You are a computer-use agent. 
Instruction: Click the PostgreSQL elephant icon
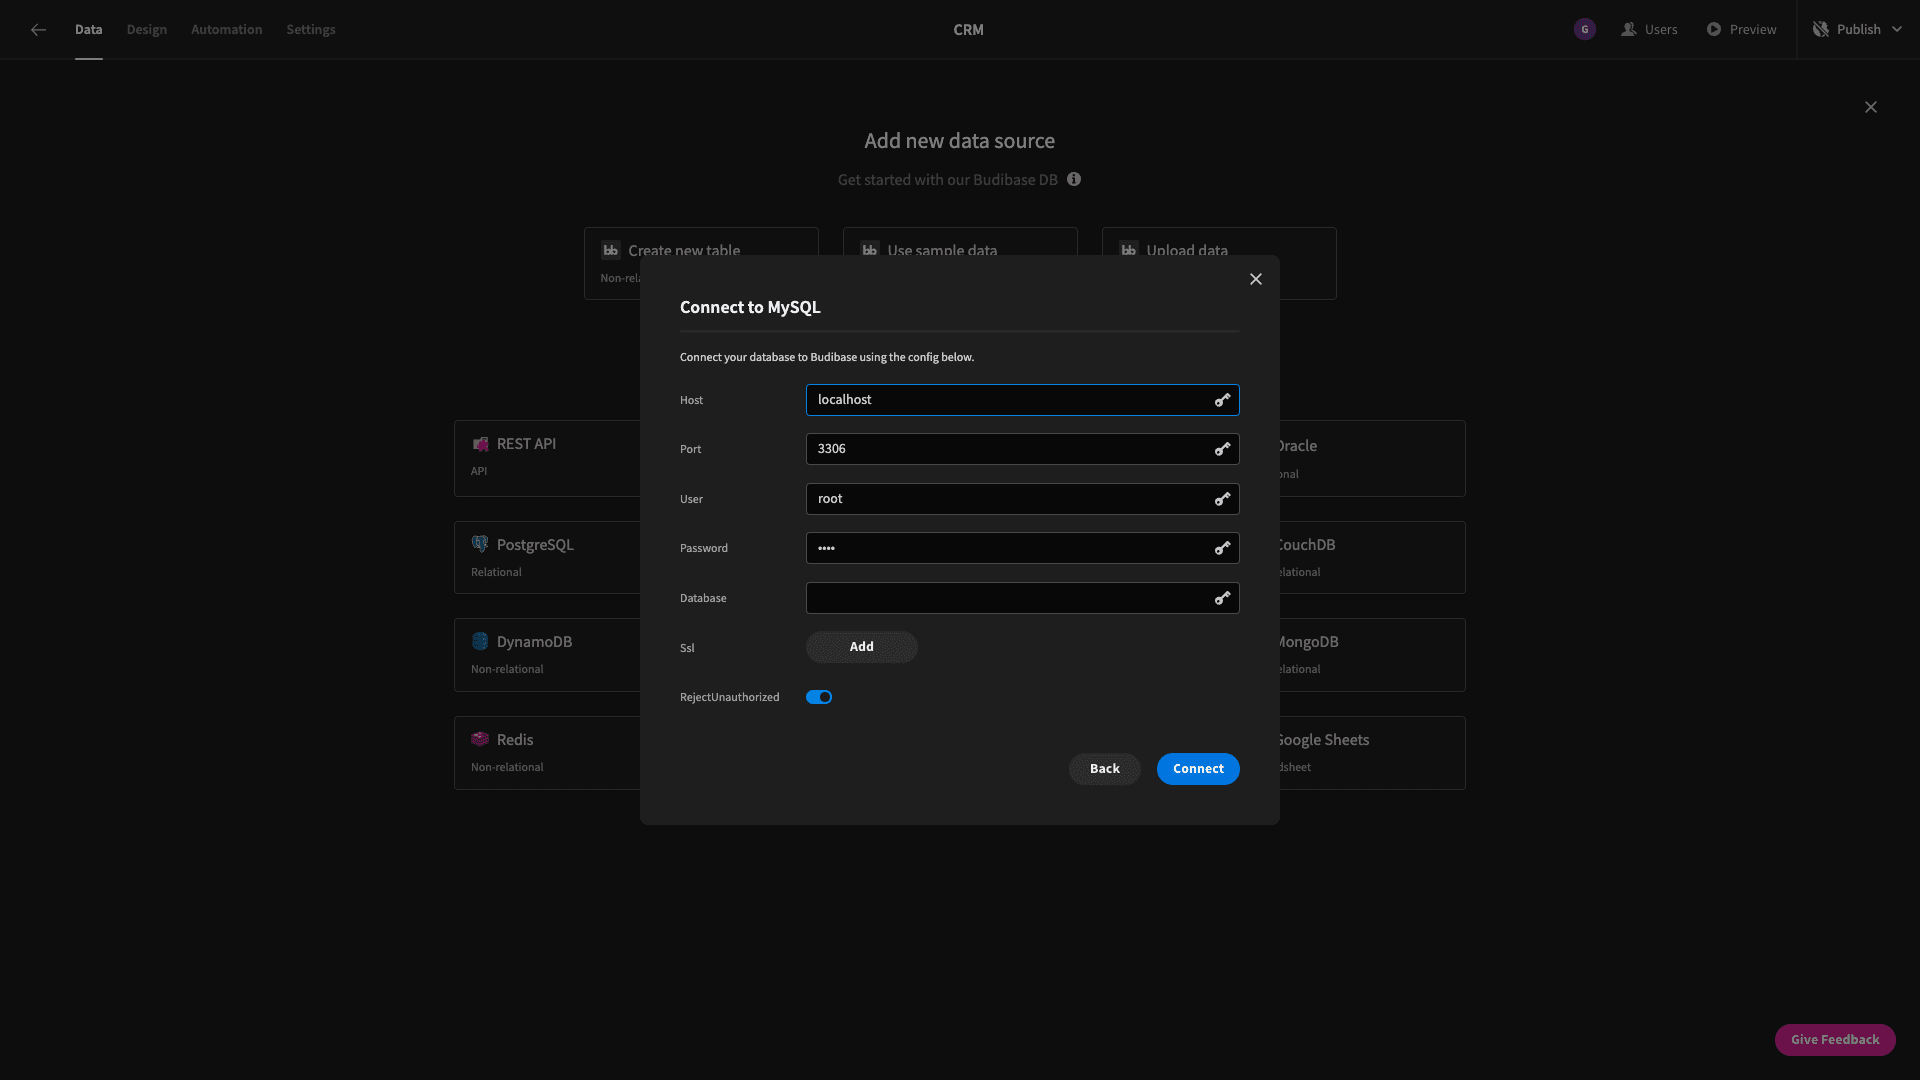pos(480,544)
